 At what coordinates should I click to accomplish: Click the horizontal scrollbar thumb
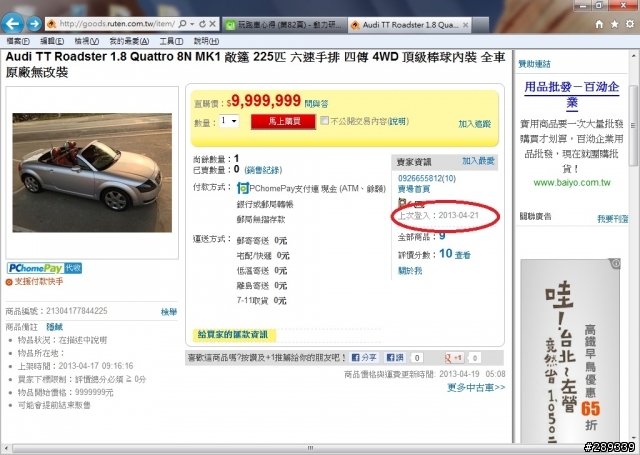310,448
